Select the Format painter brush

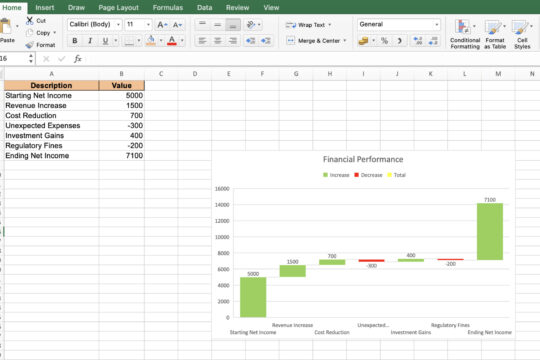coord(30,45)
